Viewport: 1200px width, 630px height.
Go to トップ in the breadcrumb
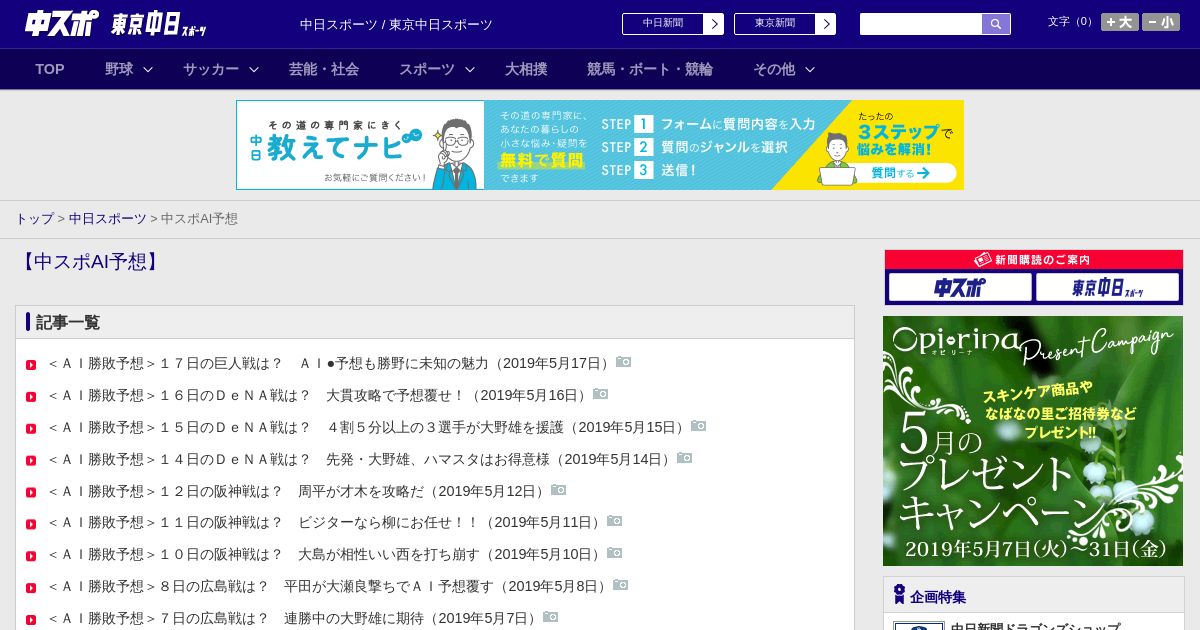tap(34, 218)
